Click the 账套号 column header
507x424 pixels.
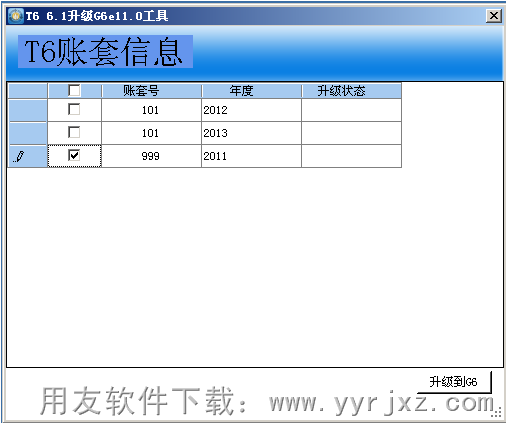(x=152, y=91)
